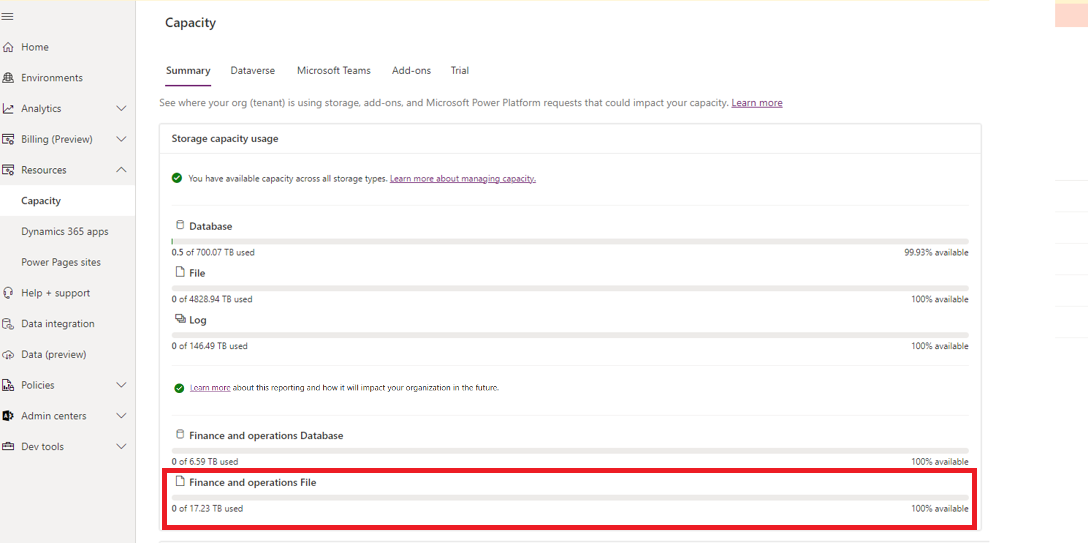1088x543 pixels.
Task: Click the 'Finance and operations Database' label
Action: (266, 436)
